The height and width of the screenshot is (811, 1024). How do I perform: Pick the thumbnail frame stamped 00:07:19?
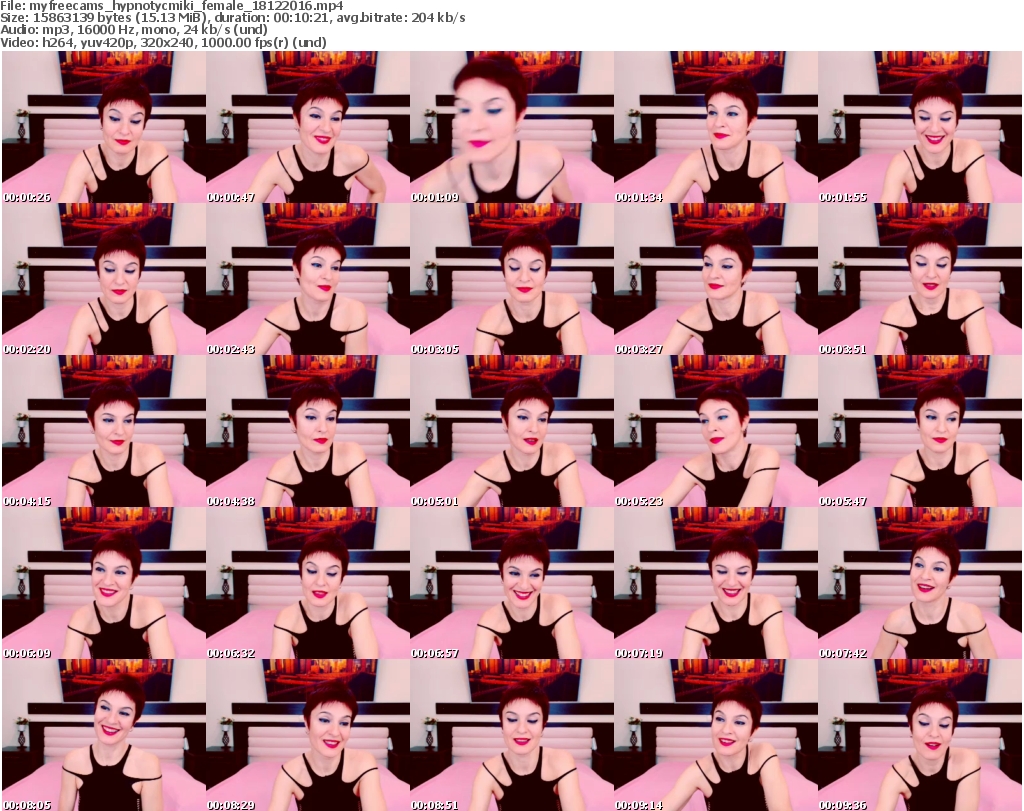(x=716, y=583)
